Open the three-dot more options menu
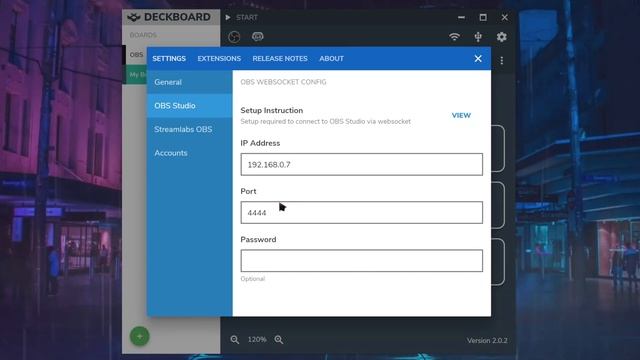 tap(502, 61)
